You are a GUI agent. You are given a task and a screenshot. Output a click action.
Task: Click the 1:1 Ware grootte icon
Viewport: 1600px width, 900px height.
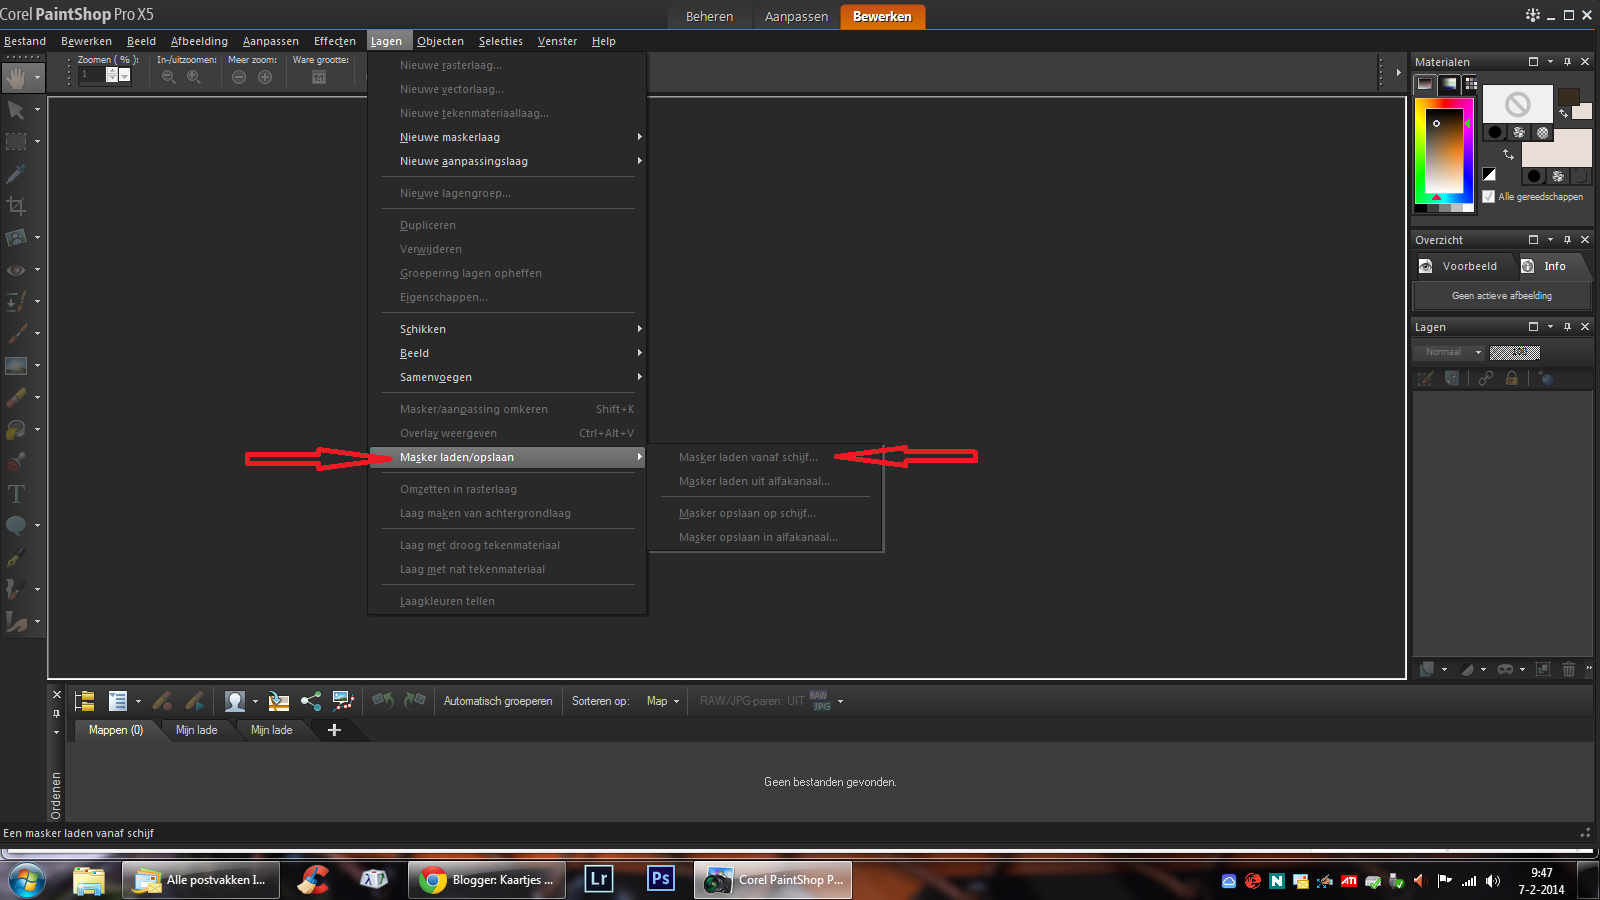coord(319,77)
